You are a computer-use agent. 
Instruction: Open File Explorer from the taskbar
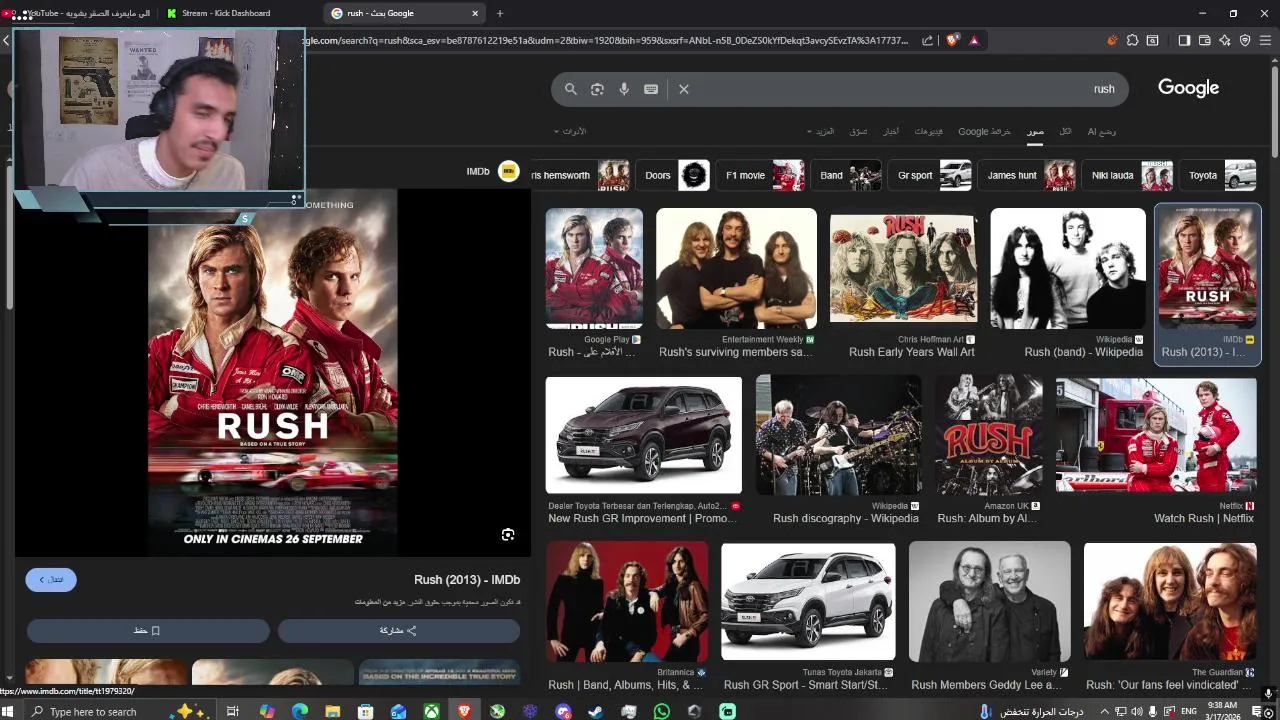pos(333,712)
